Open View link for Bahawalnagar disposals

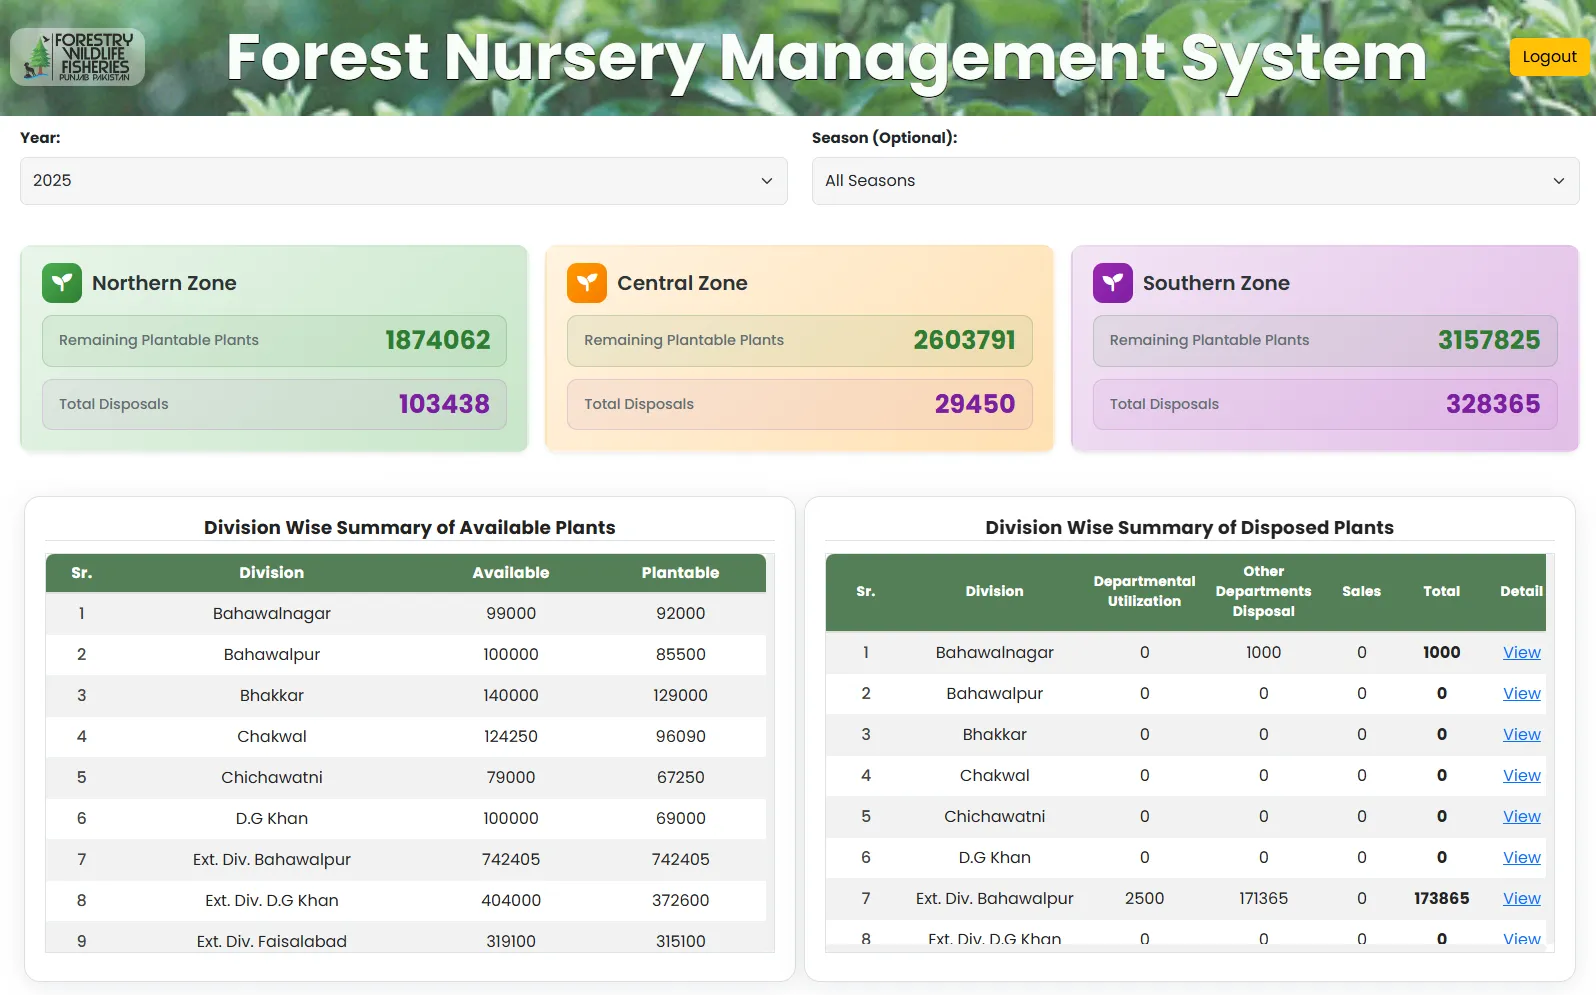[1521, 653]
